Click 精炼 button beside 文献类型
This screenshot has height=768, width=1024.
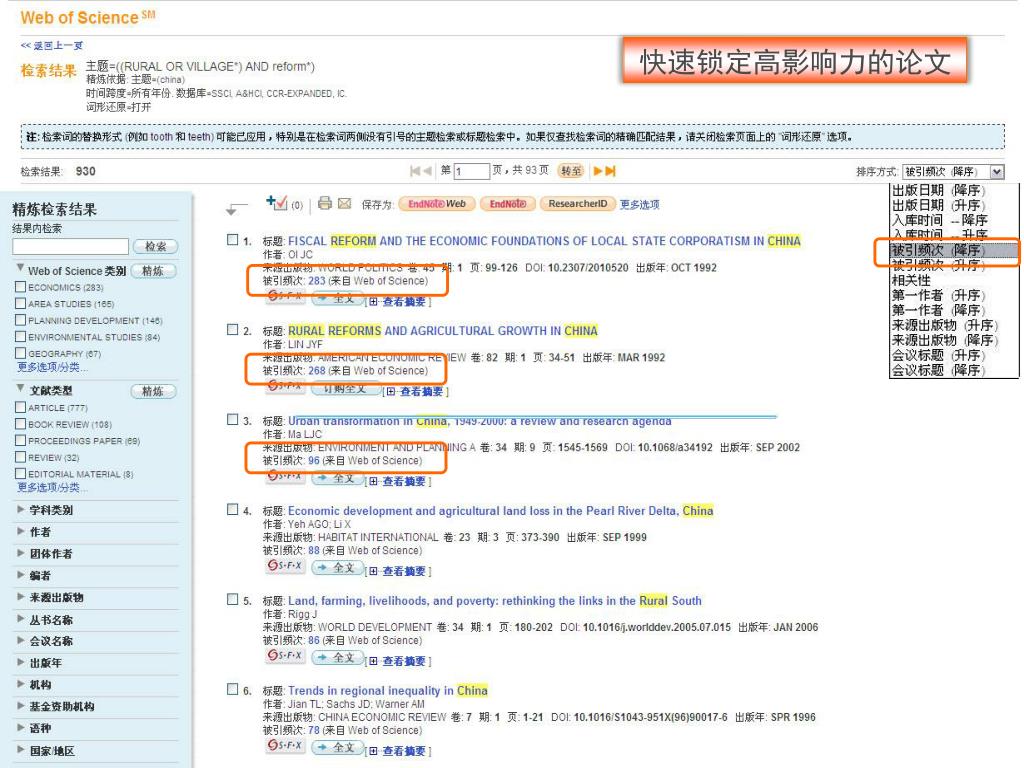[153, 391]
